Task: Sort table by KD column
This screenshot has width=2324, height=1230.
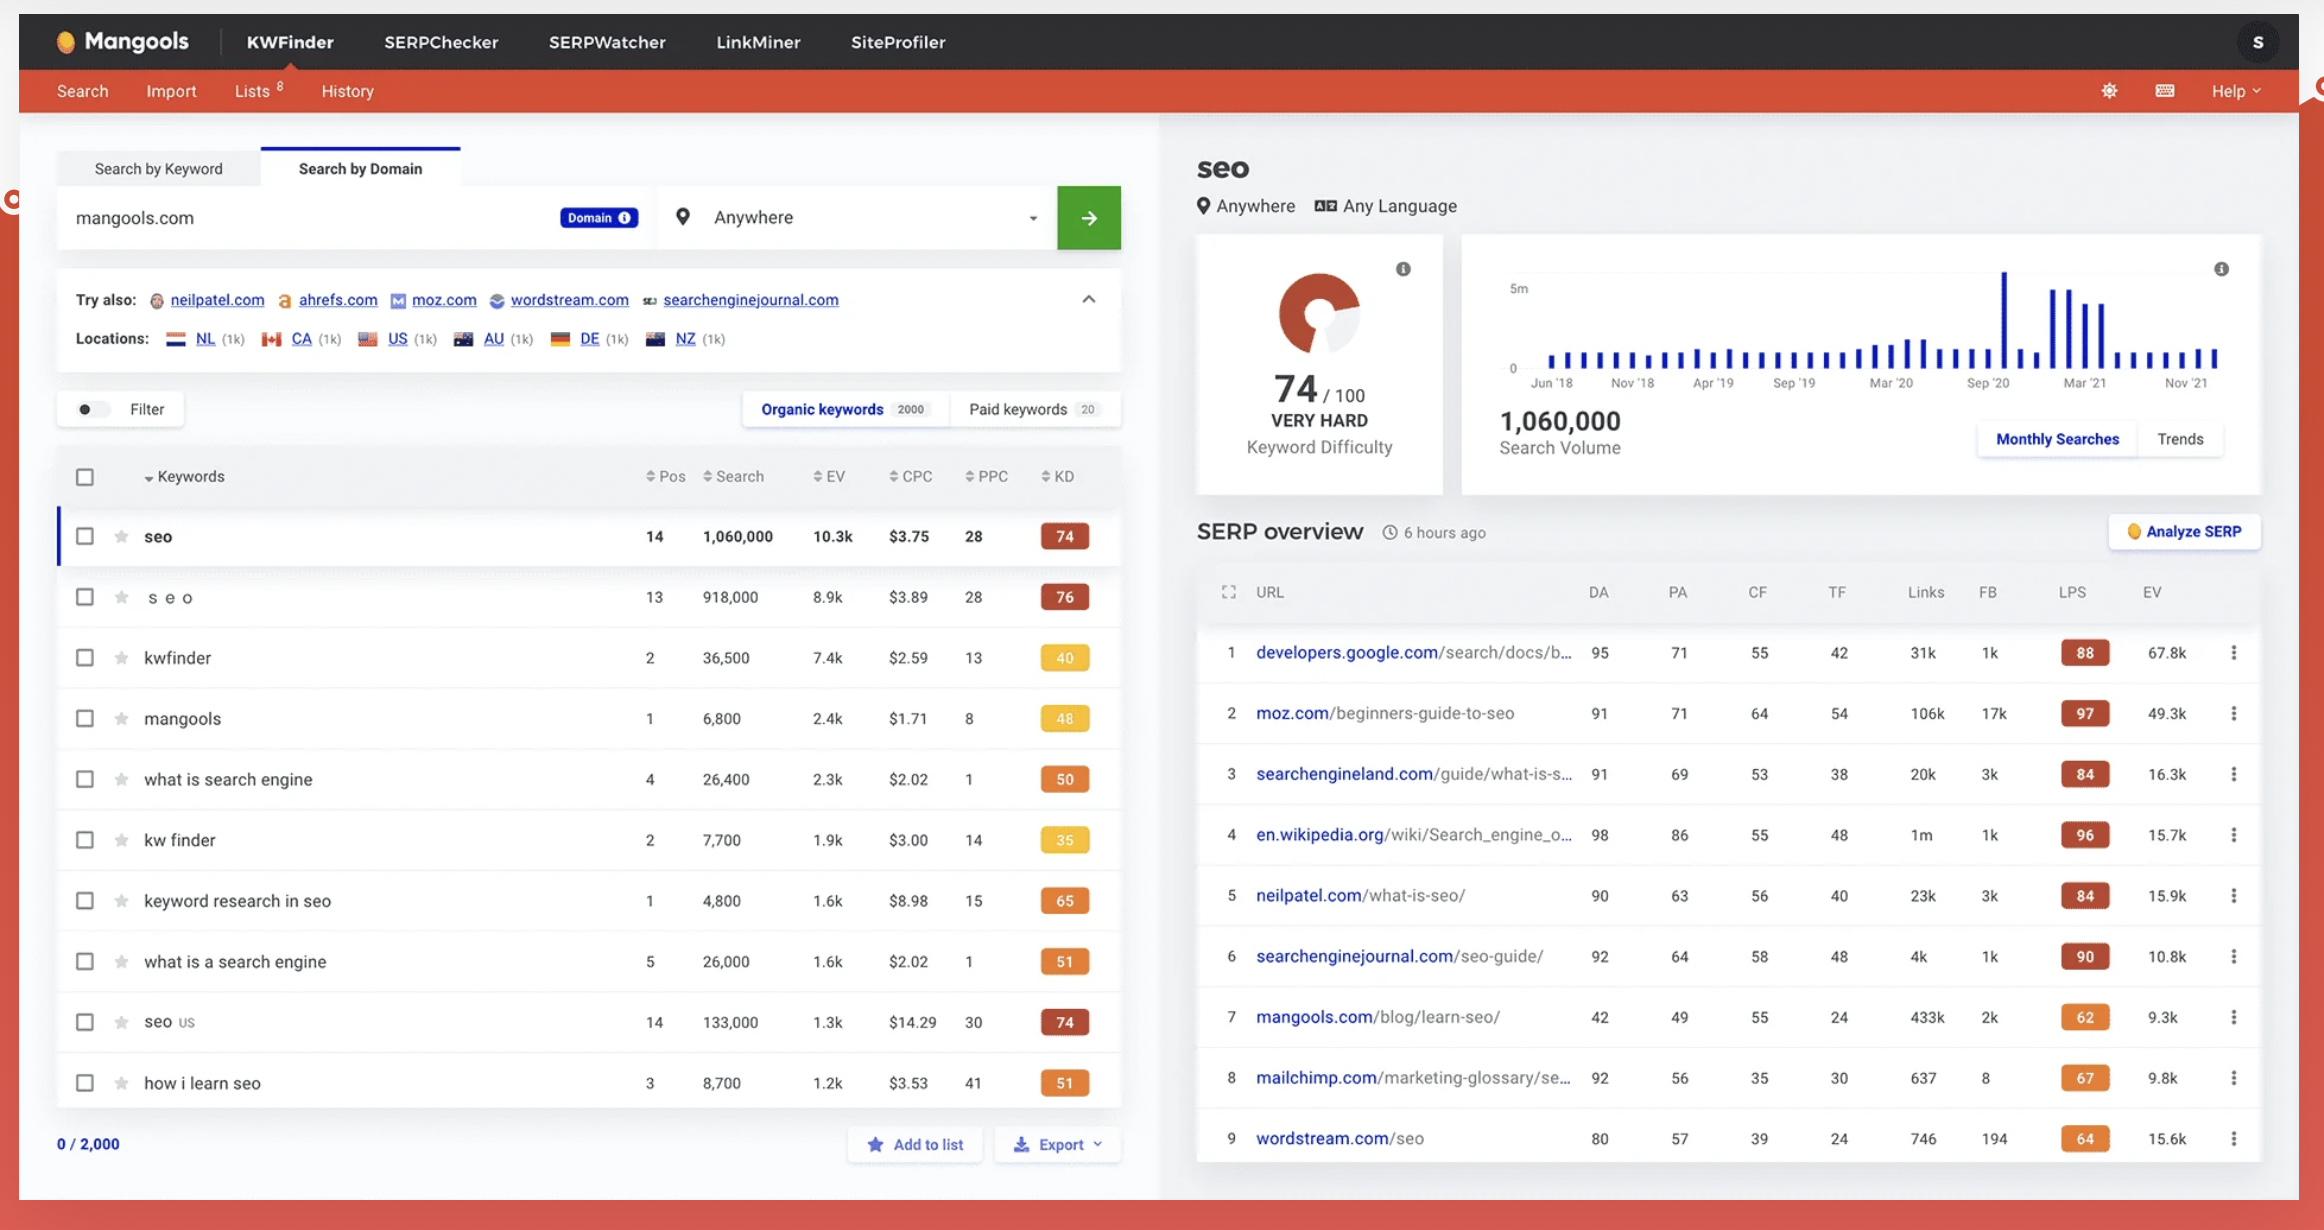Action: (1058, 477)
